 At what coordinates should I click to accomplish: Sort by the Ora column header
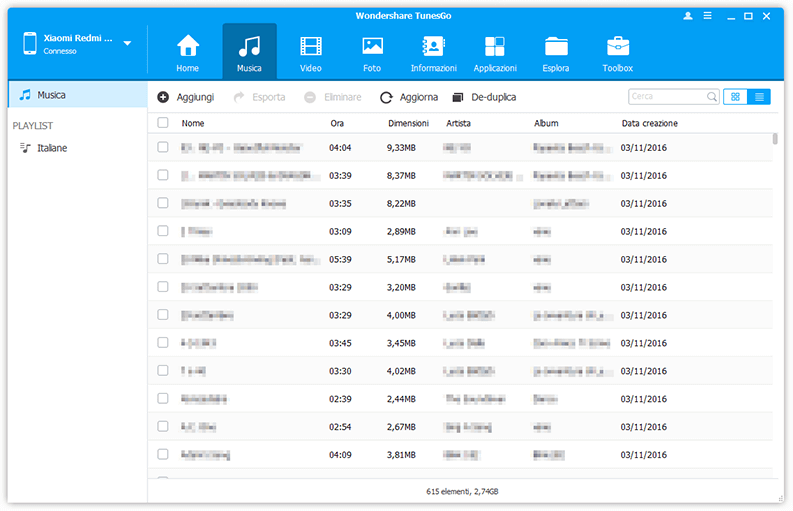click(x=337, y=123)
